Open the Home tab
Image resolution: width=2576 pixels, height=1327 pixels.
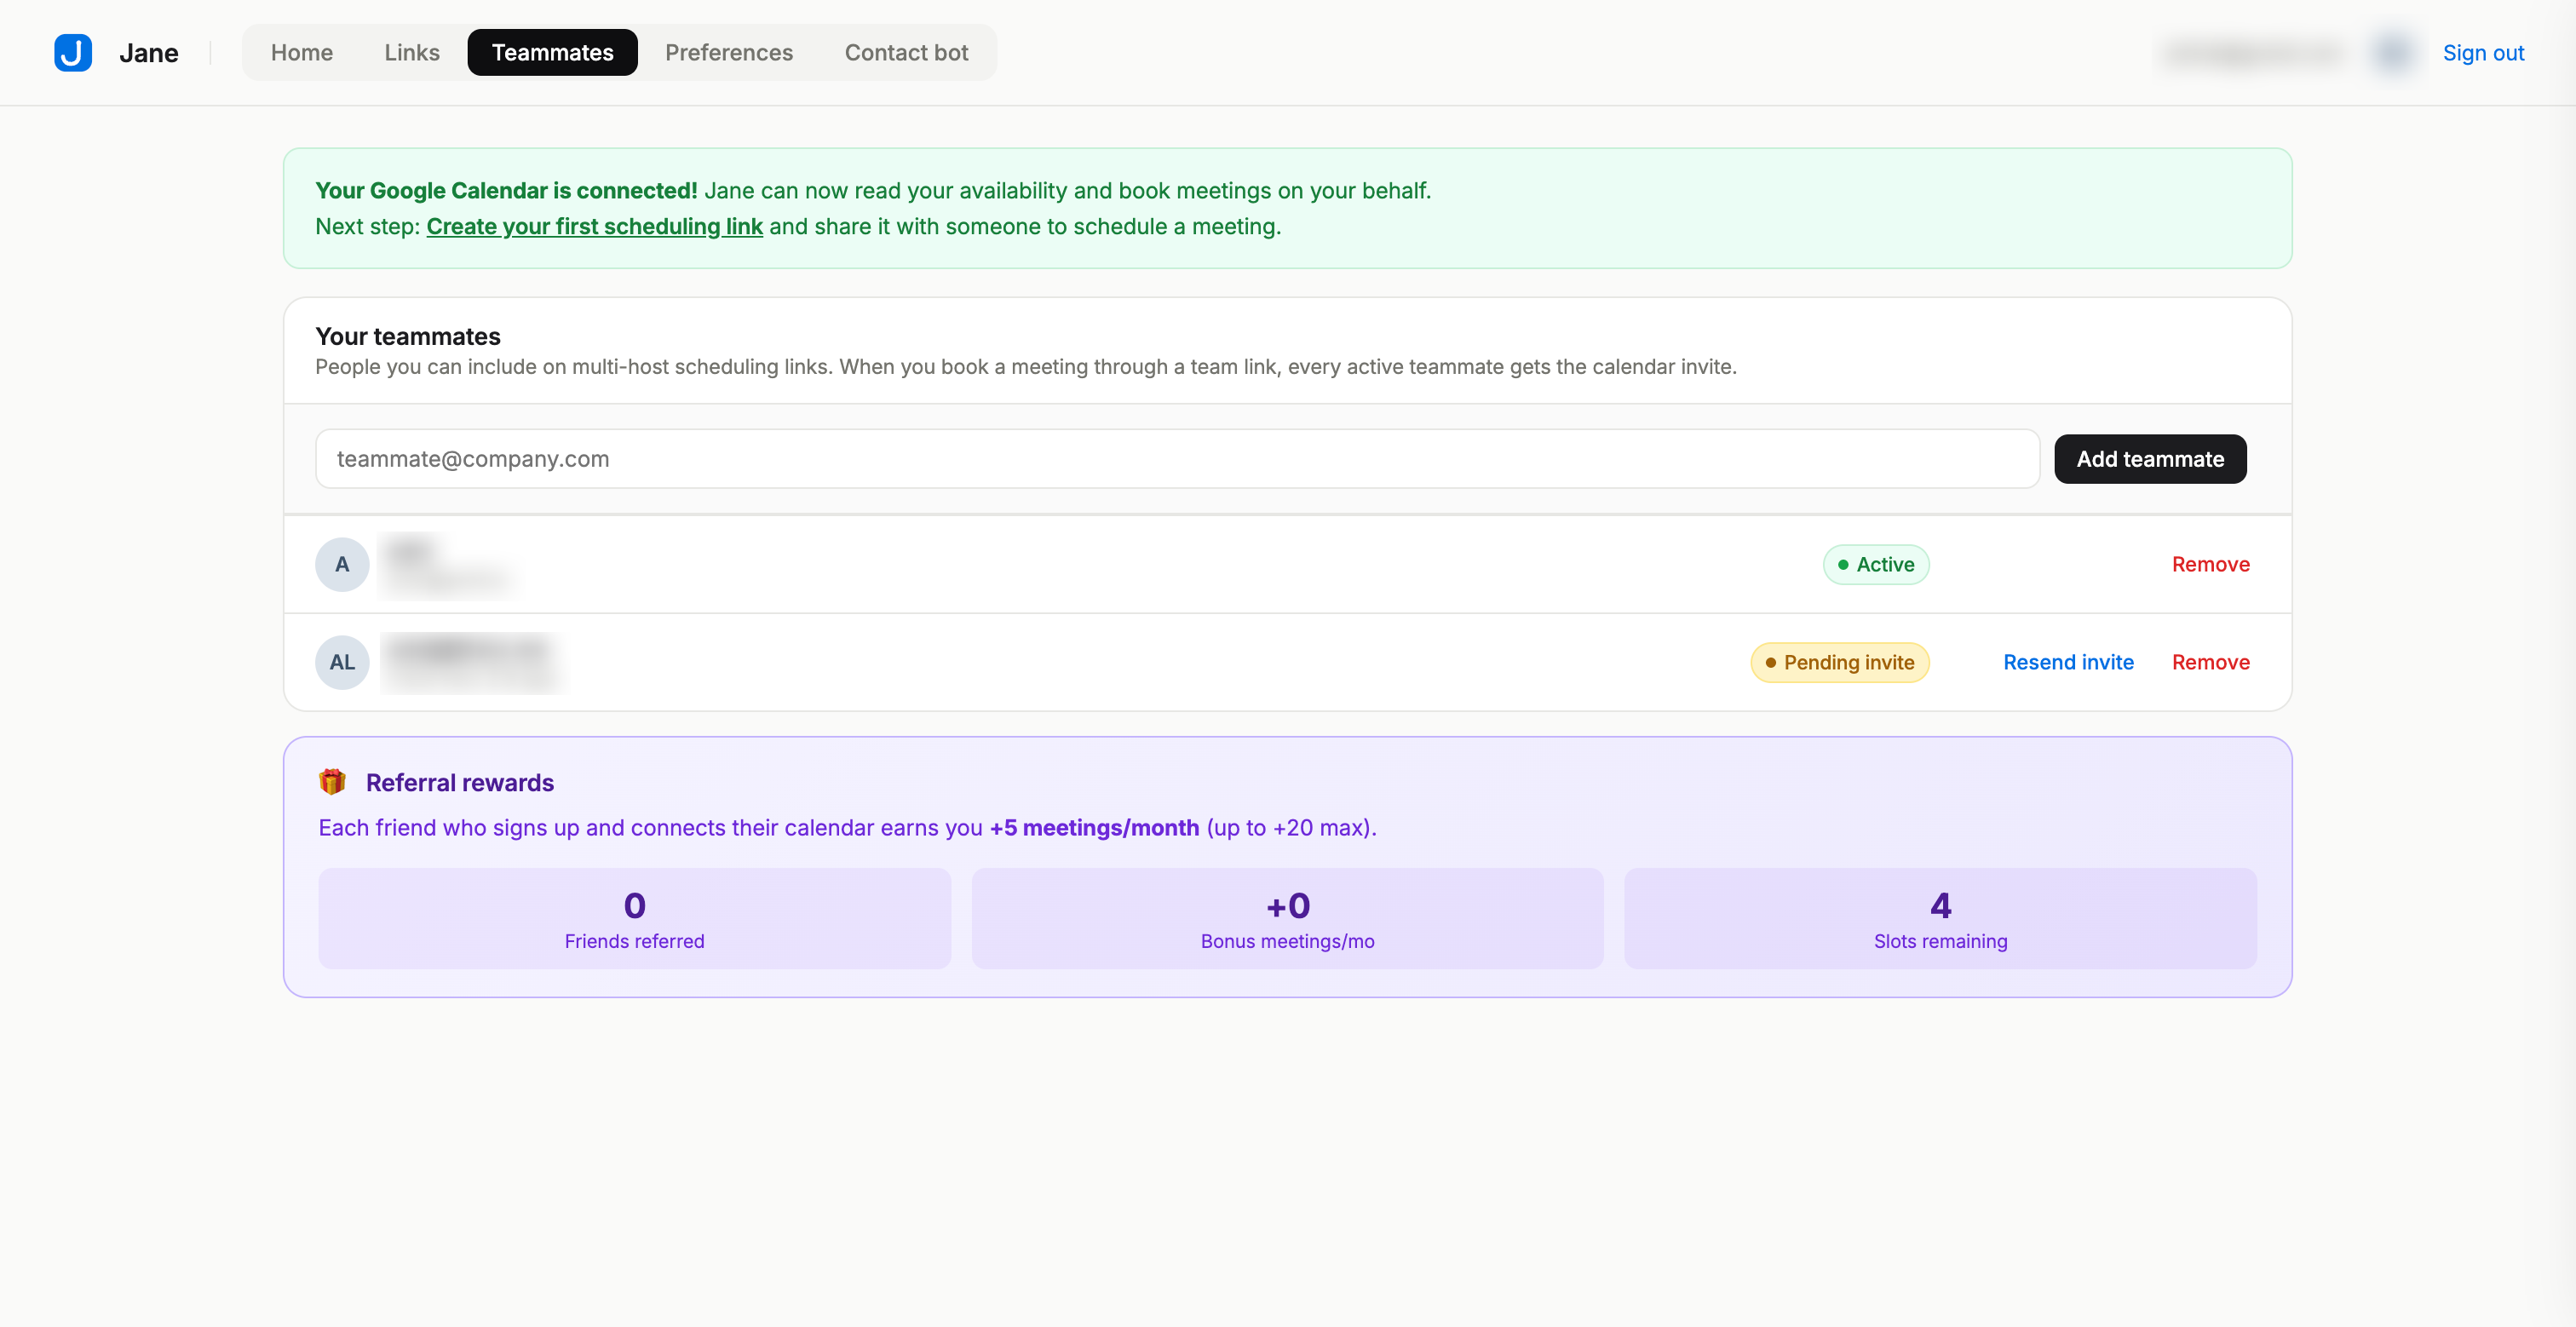coord(302,52)
